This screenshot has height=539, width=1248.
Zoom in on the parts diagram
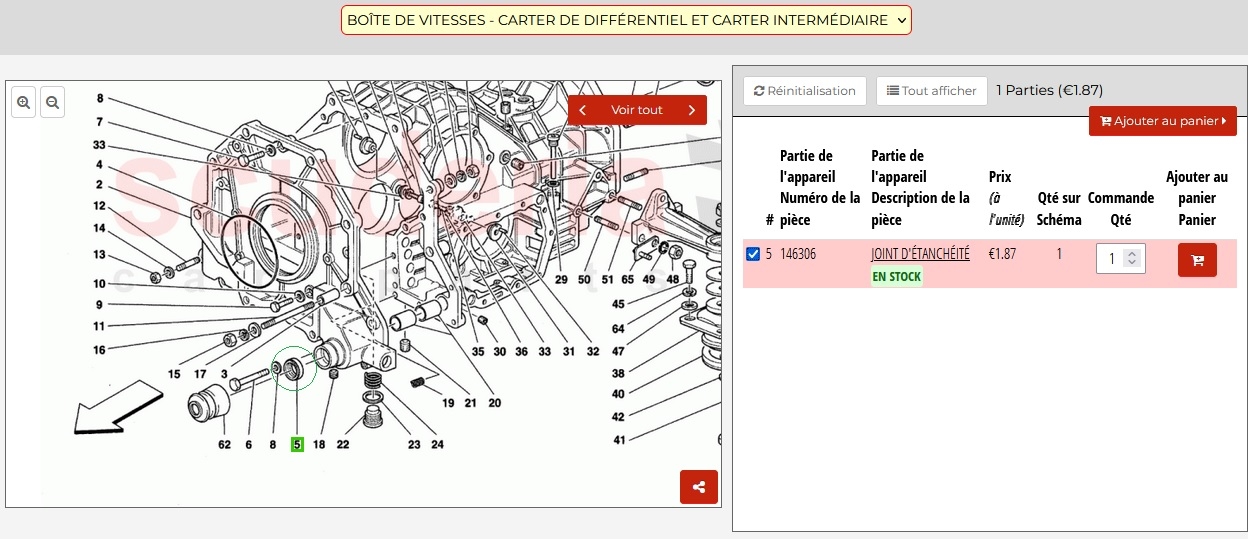(24, 102)
